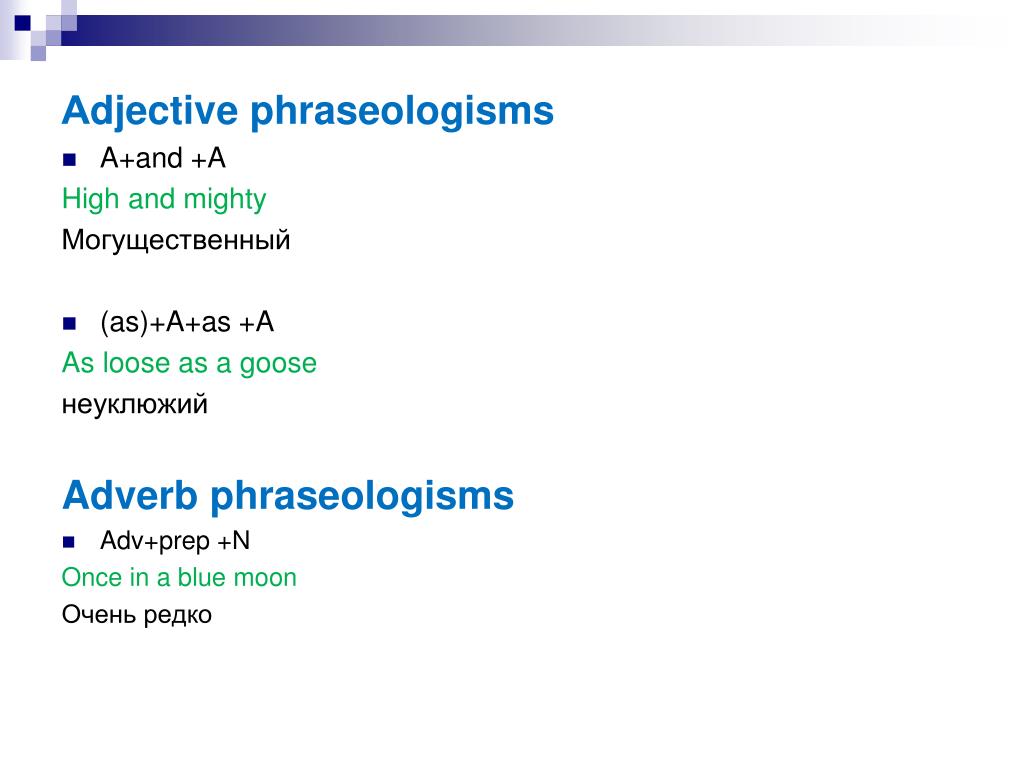1024x768 pixels.
Task: Click the (as)+A+as +A pattern text
Action: pos(187,323)
